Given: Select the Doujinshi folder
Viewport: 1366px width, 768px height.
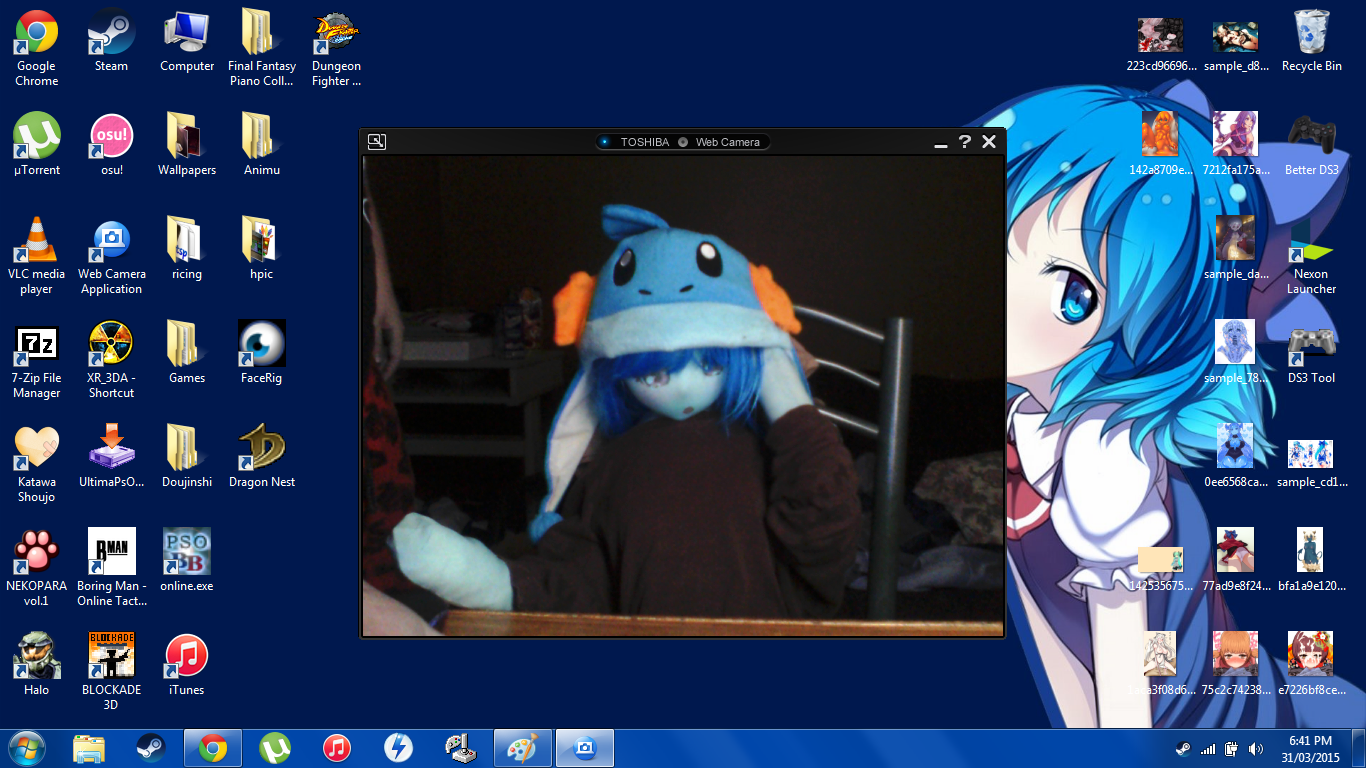Looking at the screenshot, I should point(187,457).
